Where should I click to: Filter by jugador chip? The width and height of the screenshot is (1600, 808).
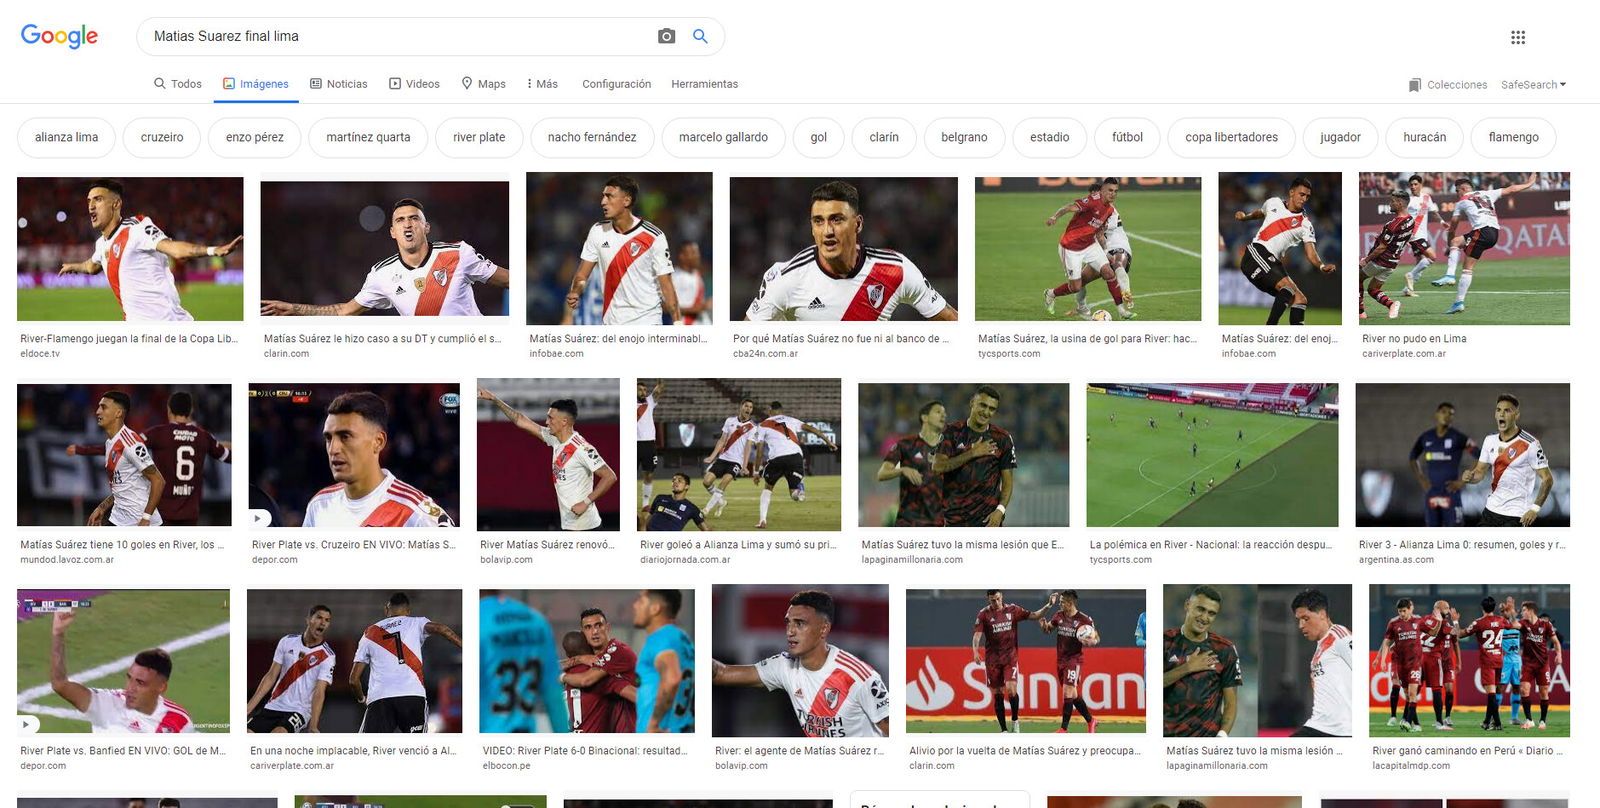(1340, 137)
